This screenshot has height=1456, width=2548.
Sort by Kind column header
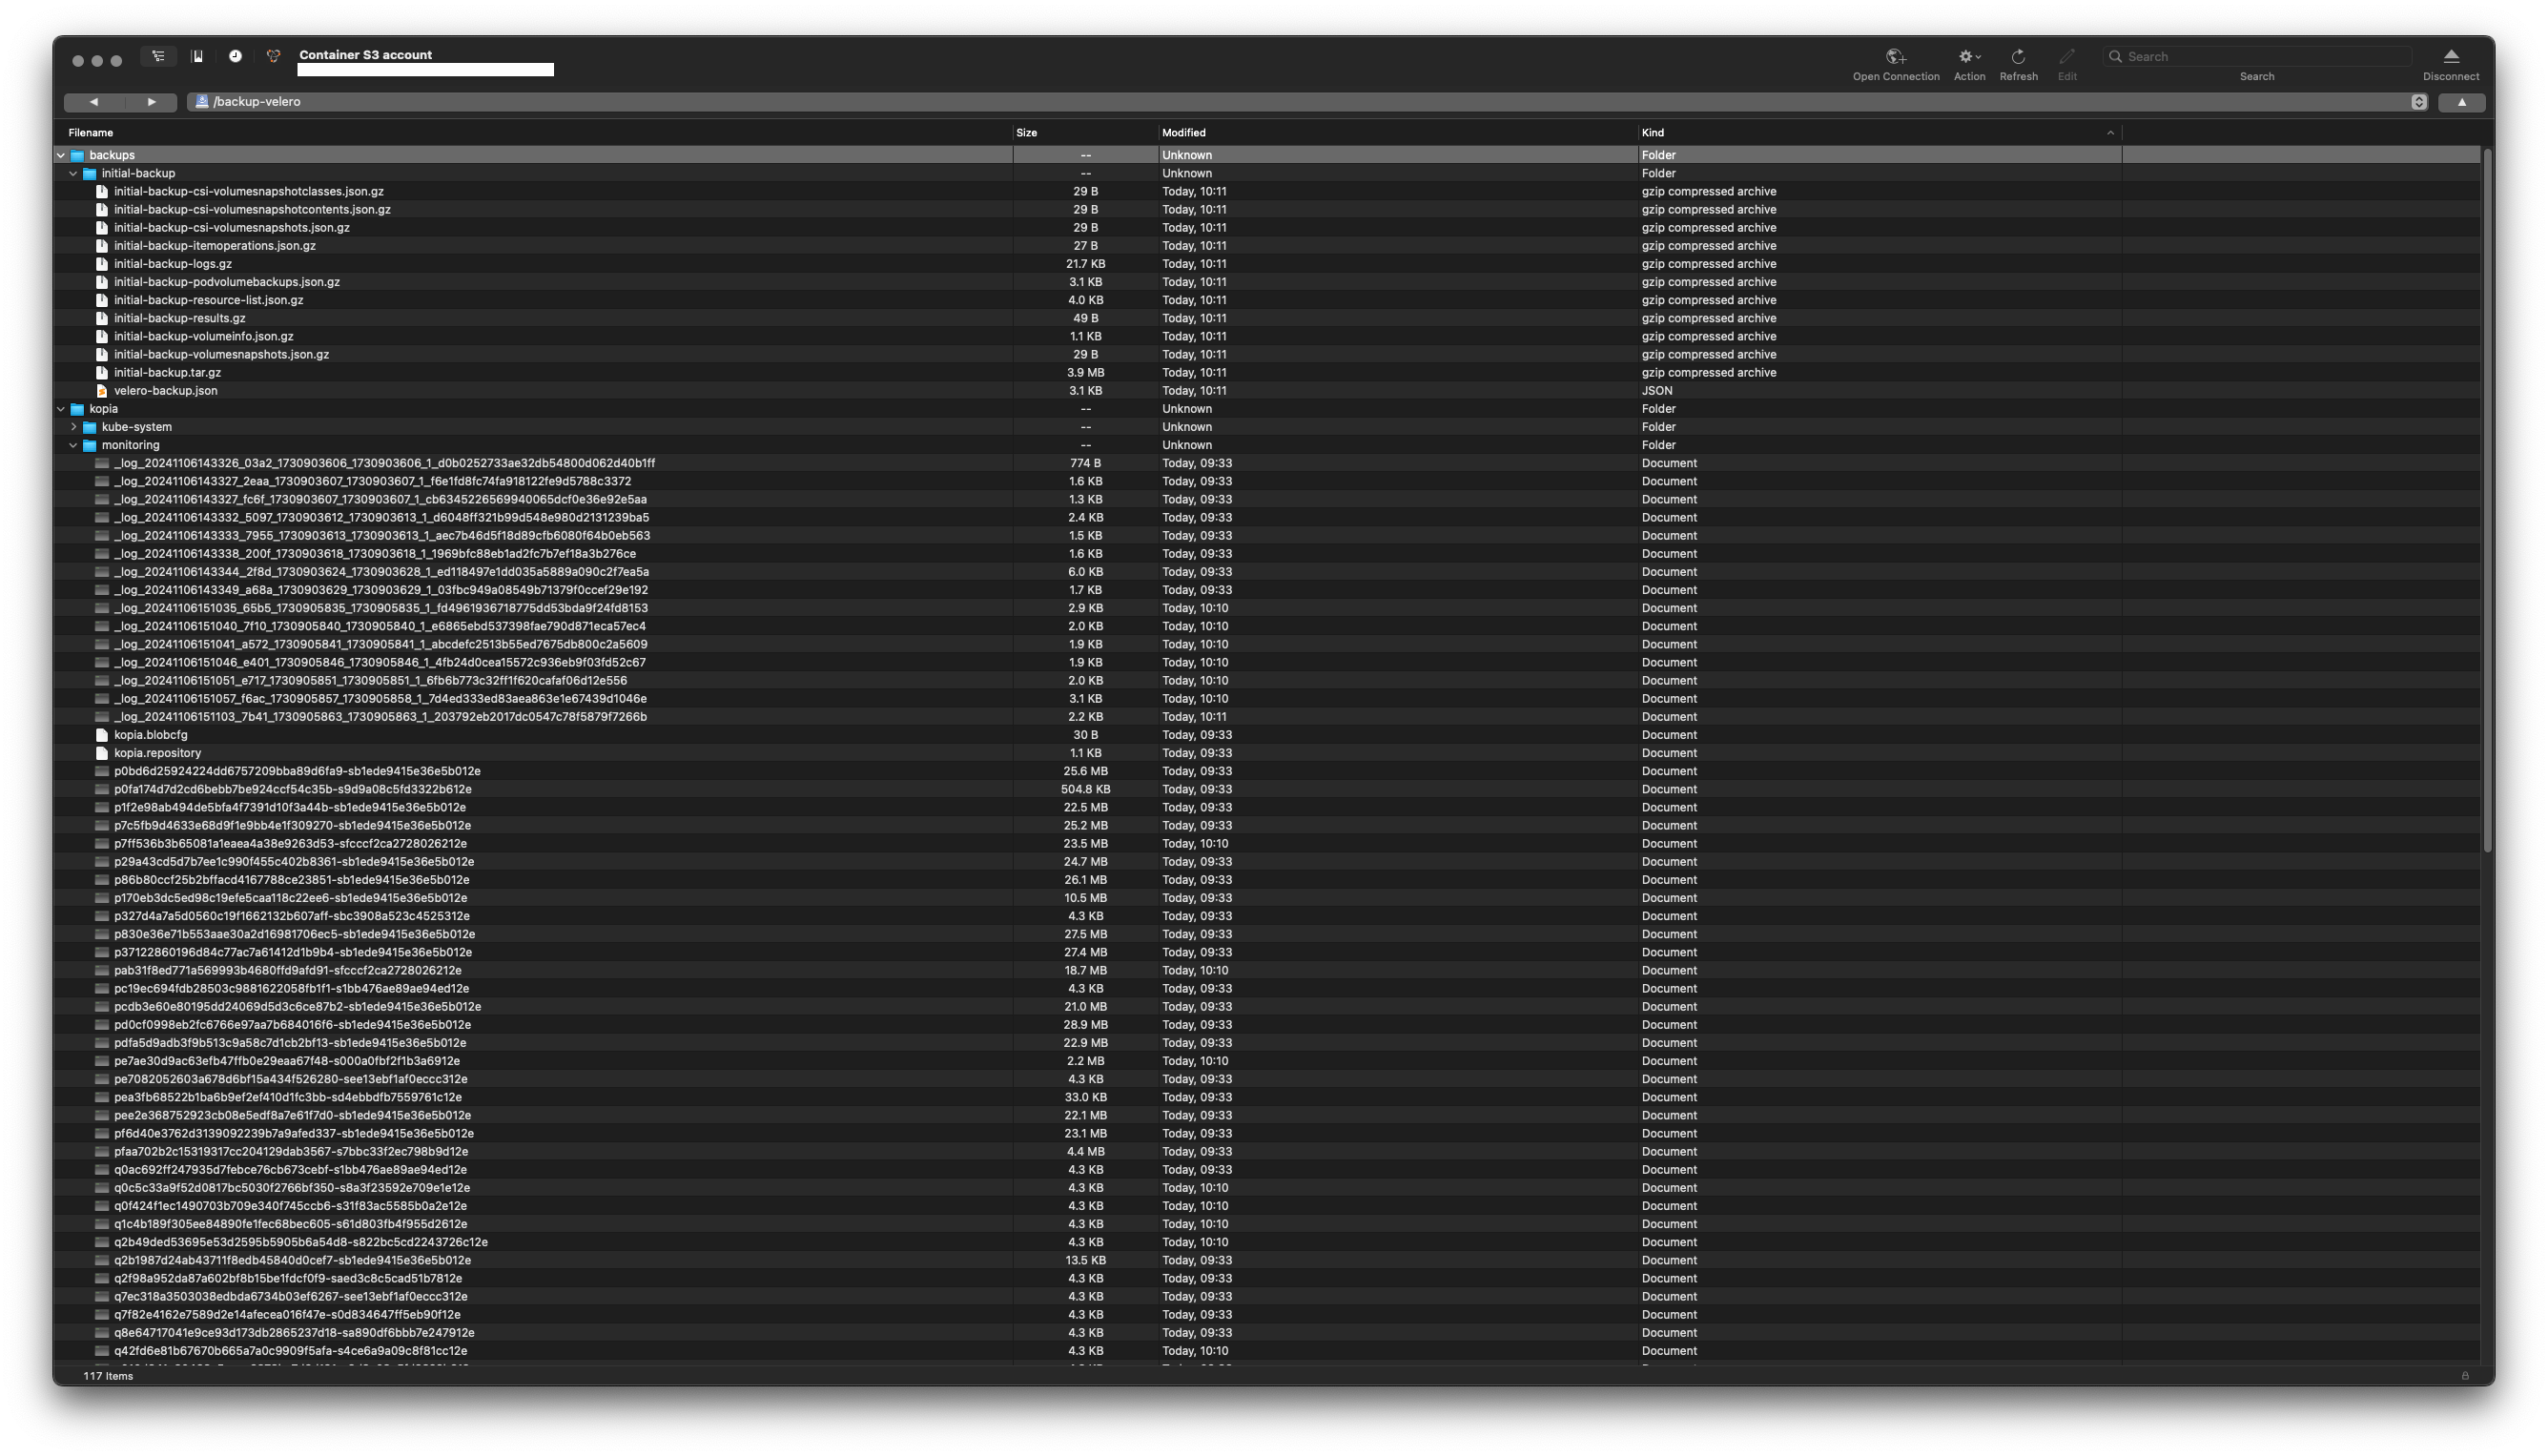[1879, 133]
